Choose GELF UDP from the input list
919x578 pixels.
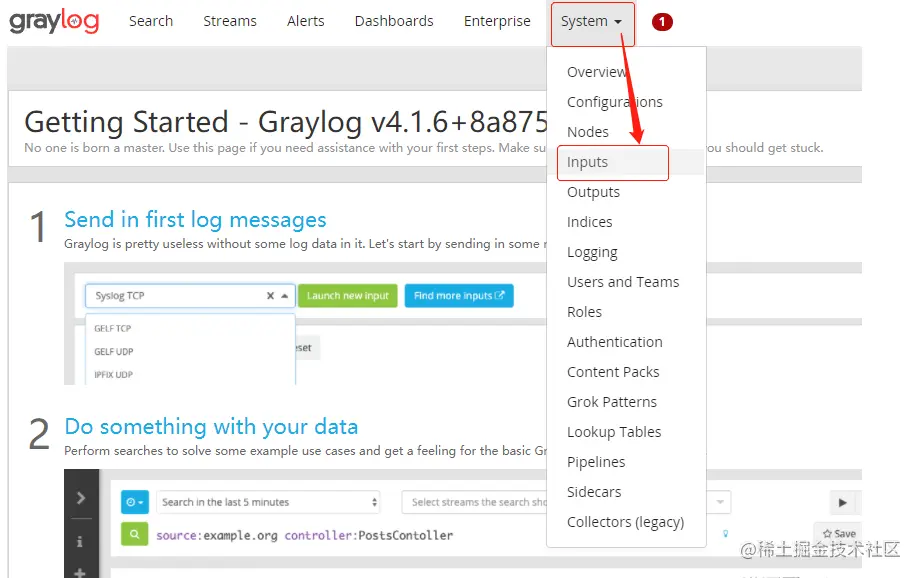pyautogui.click(x=114, y=351)
